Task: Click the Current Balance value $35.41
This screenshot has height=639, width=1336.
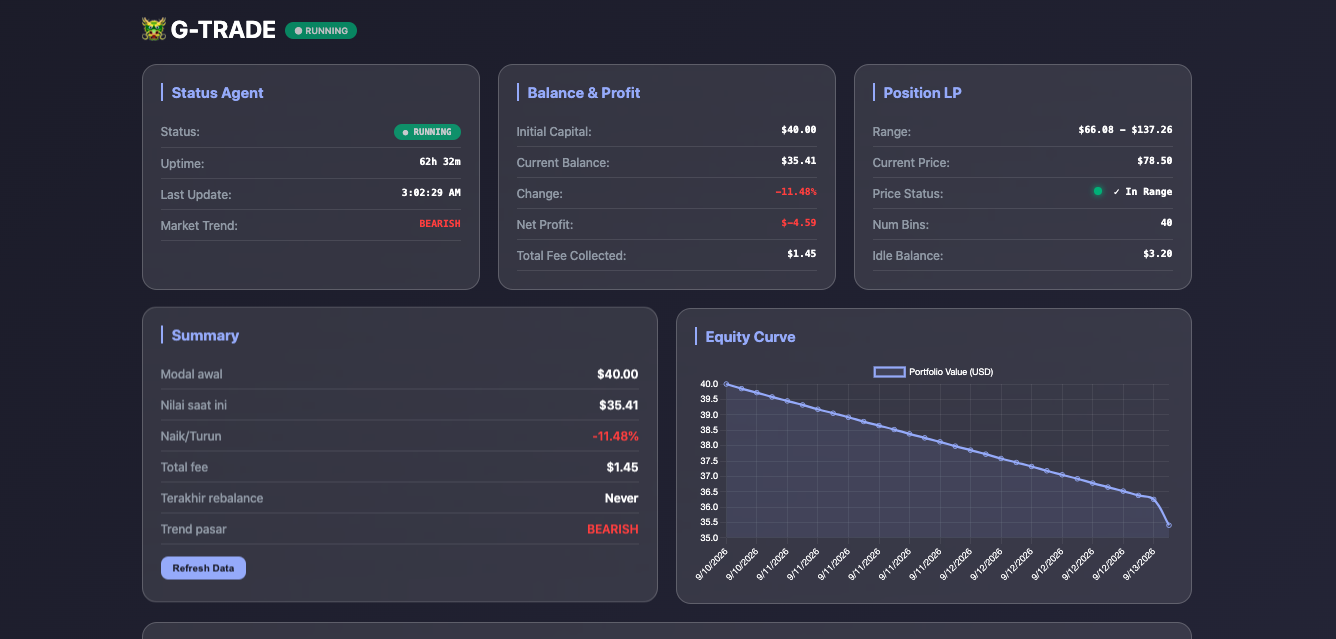Action: (x=799, y=162)
